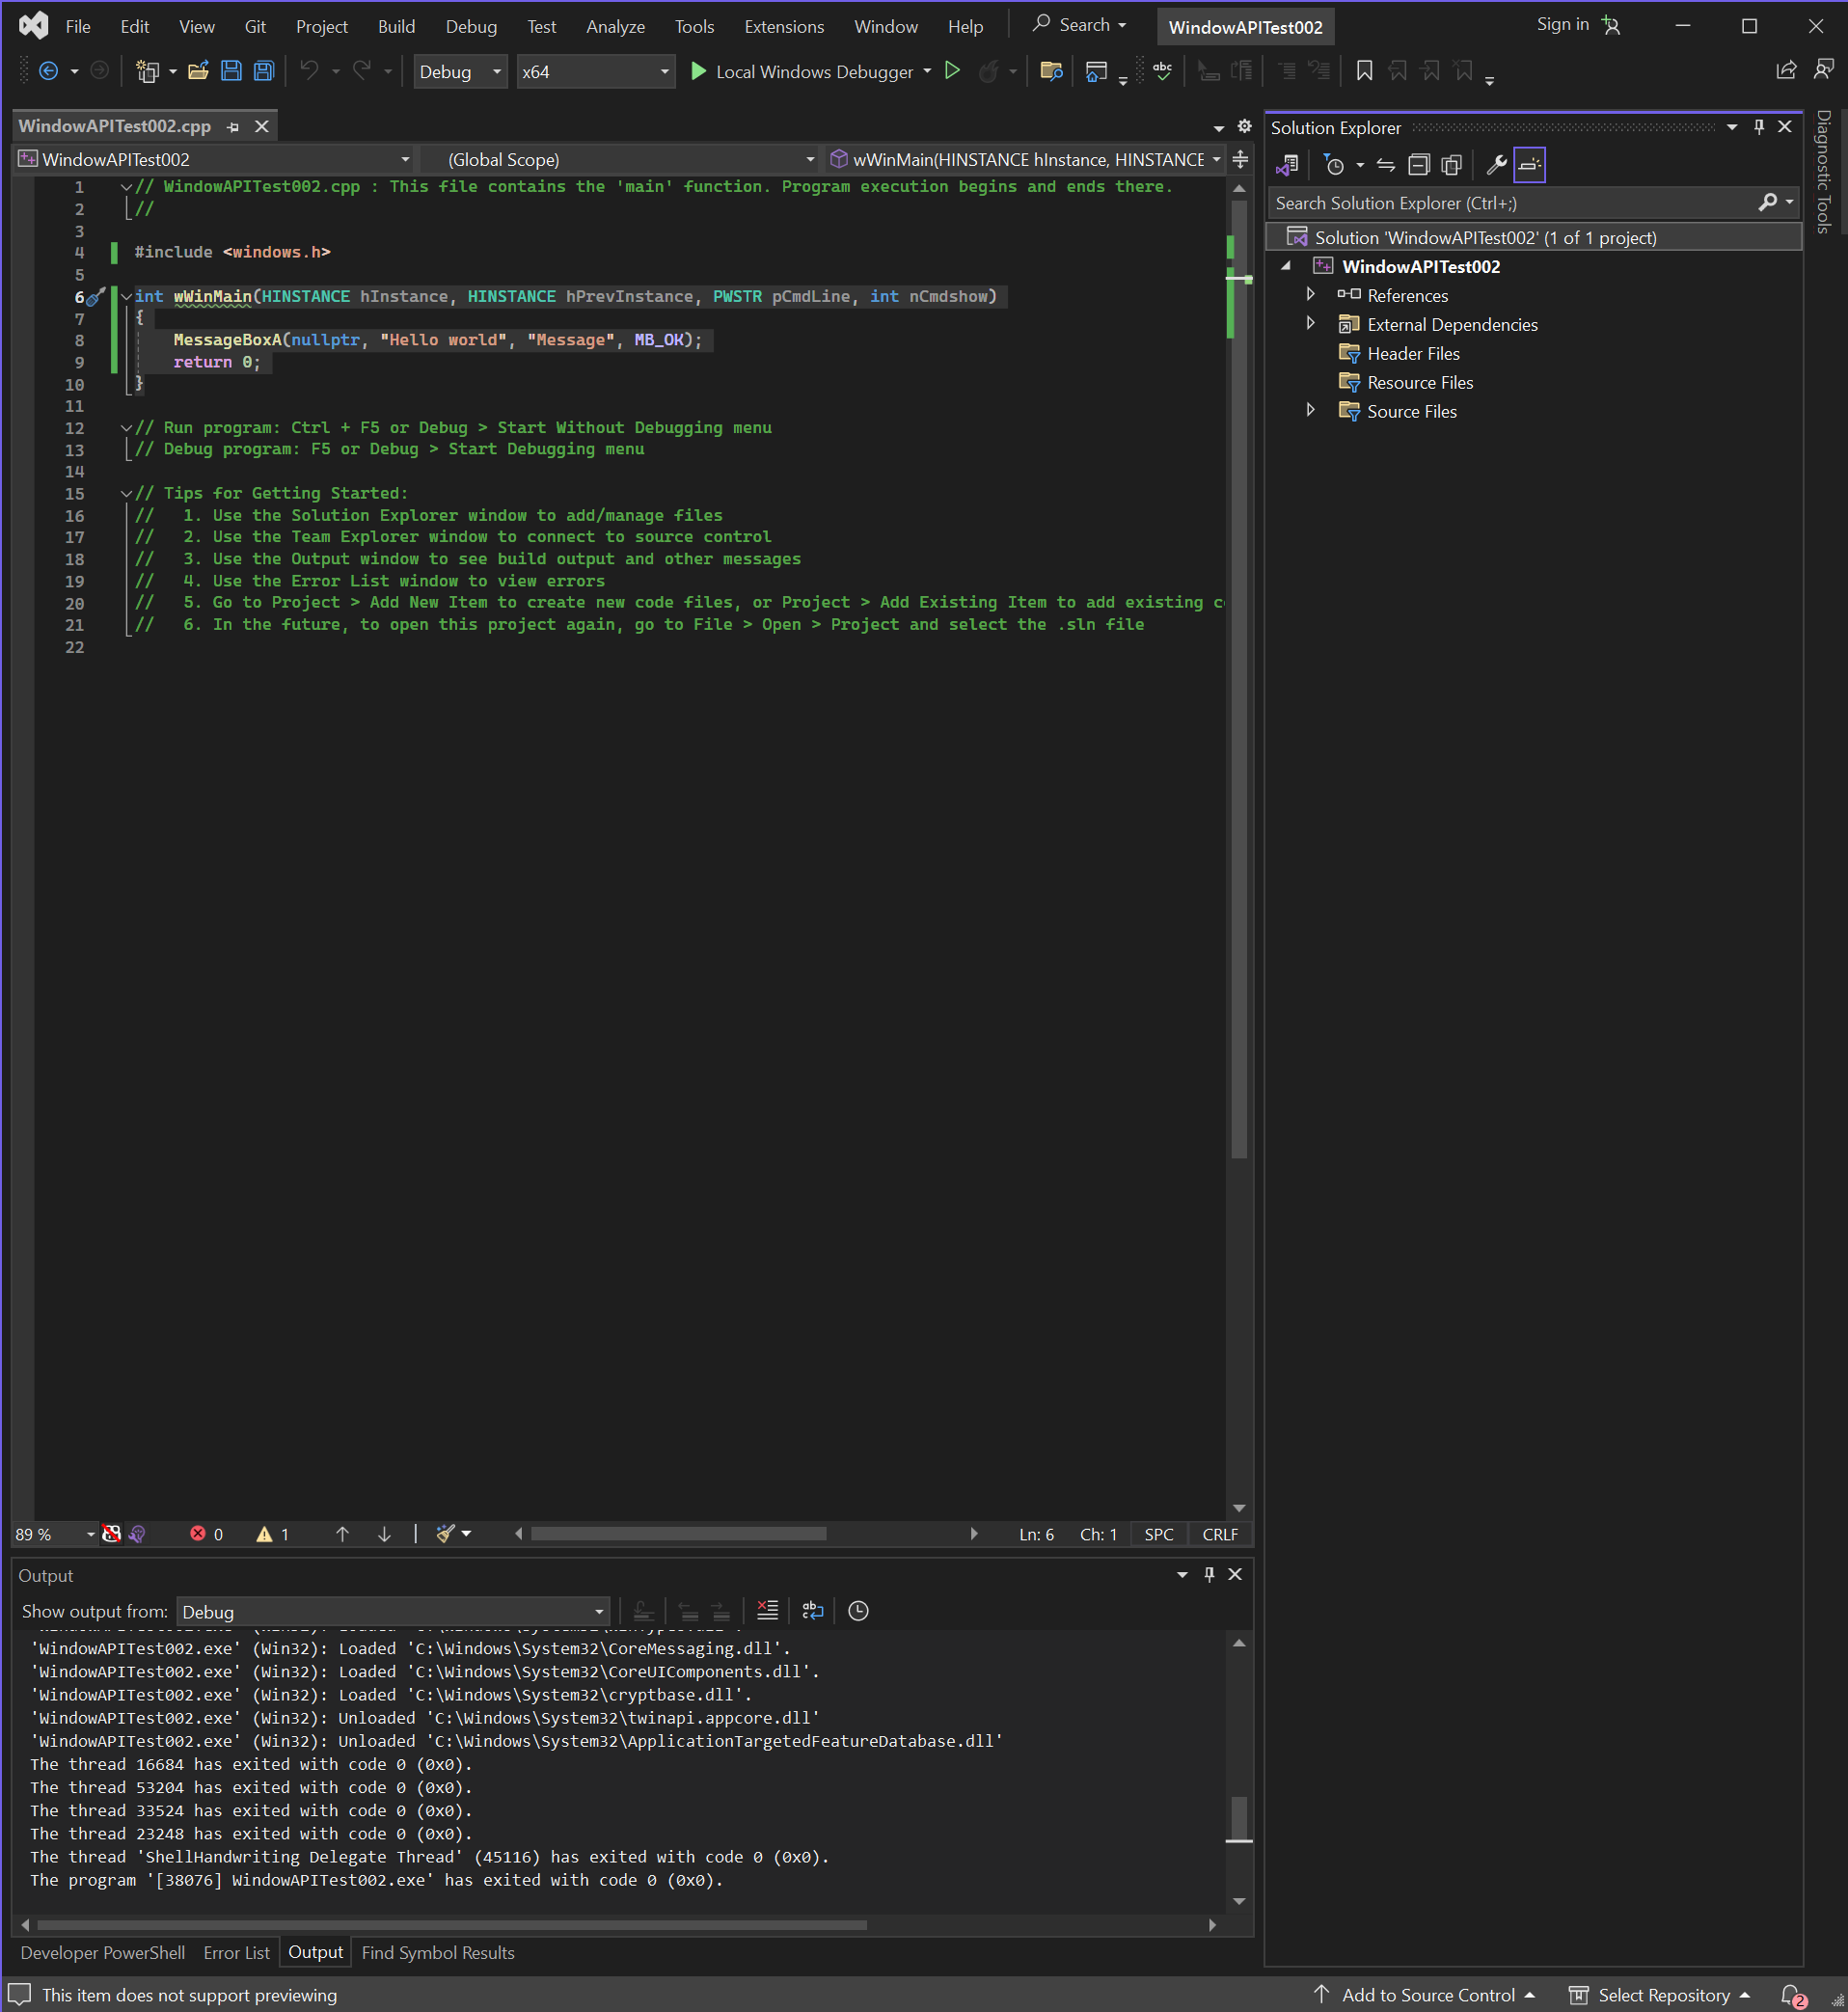Click the bookmark toggle icon in toolbar

point(1364,71)
